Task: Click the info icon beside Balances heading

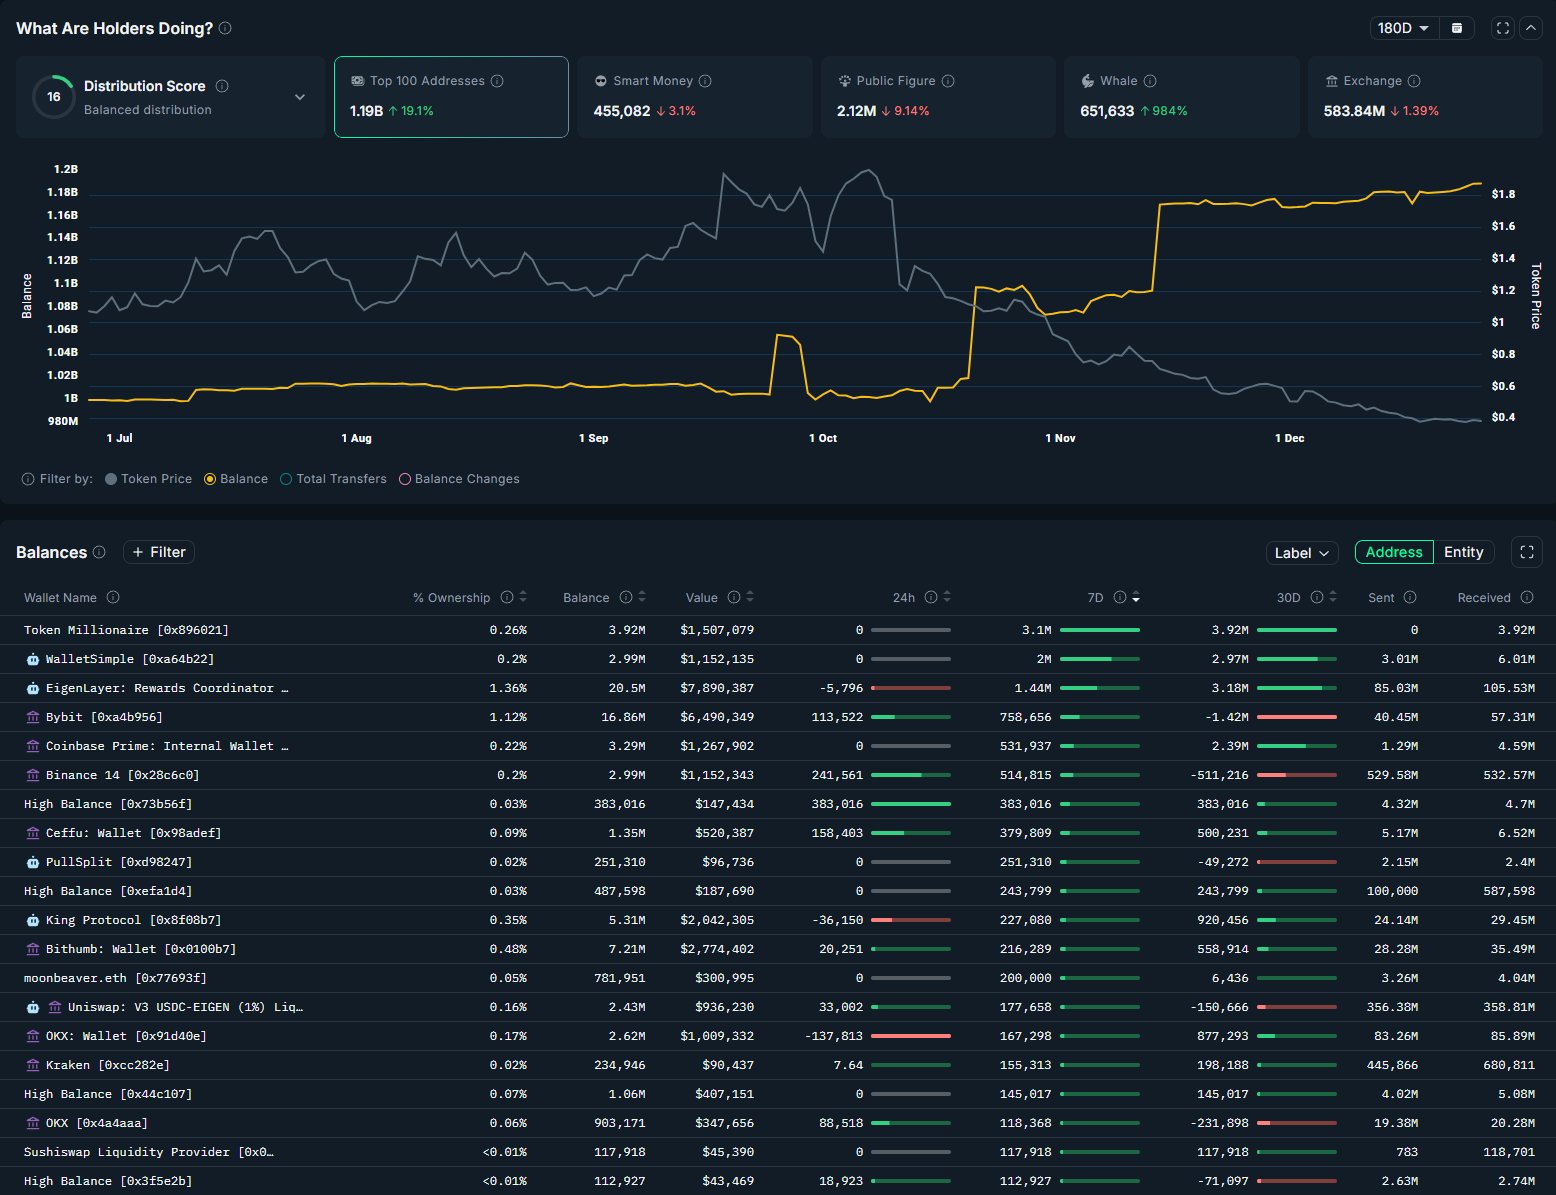Action: click(99, 552)
